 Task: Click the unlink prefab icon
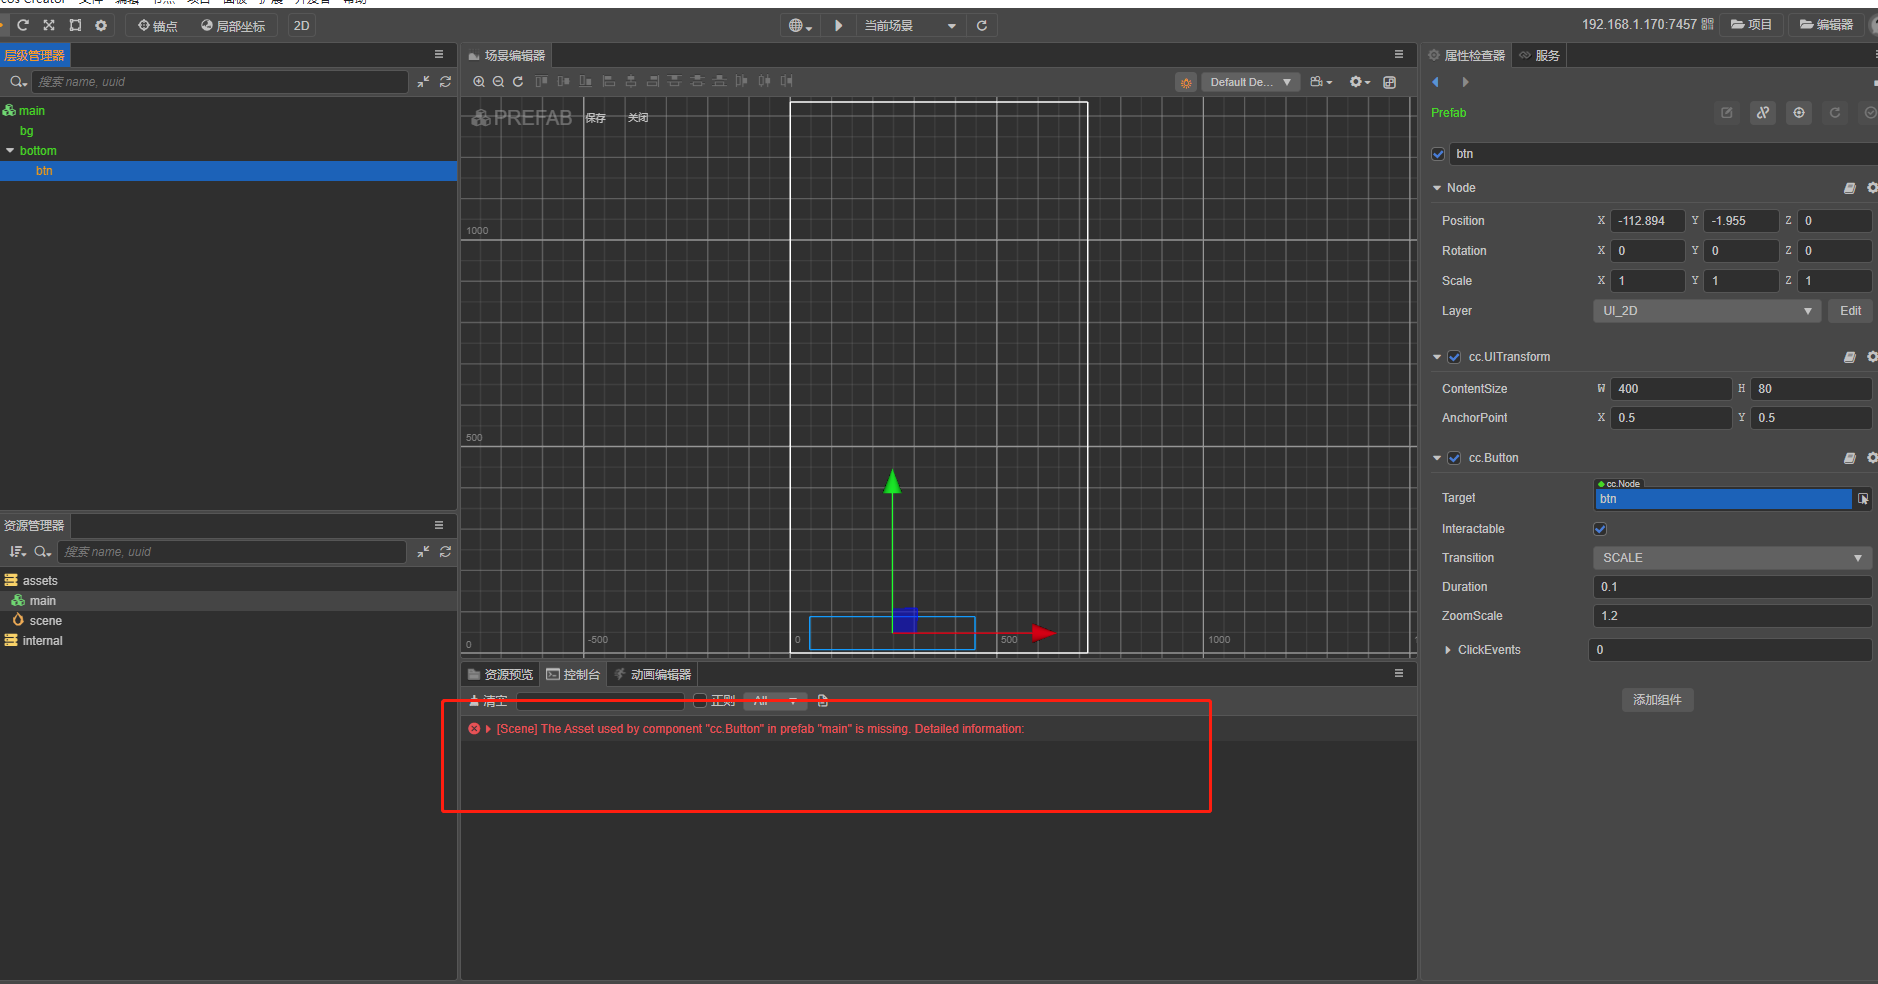1763,113
